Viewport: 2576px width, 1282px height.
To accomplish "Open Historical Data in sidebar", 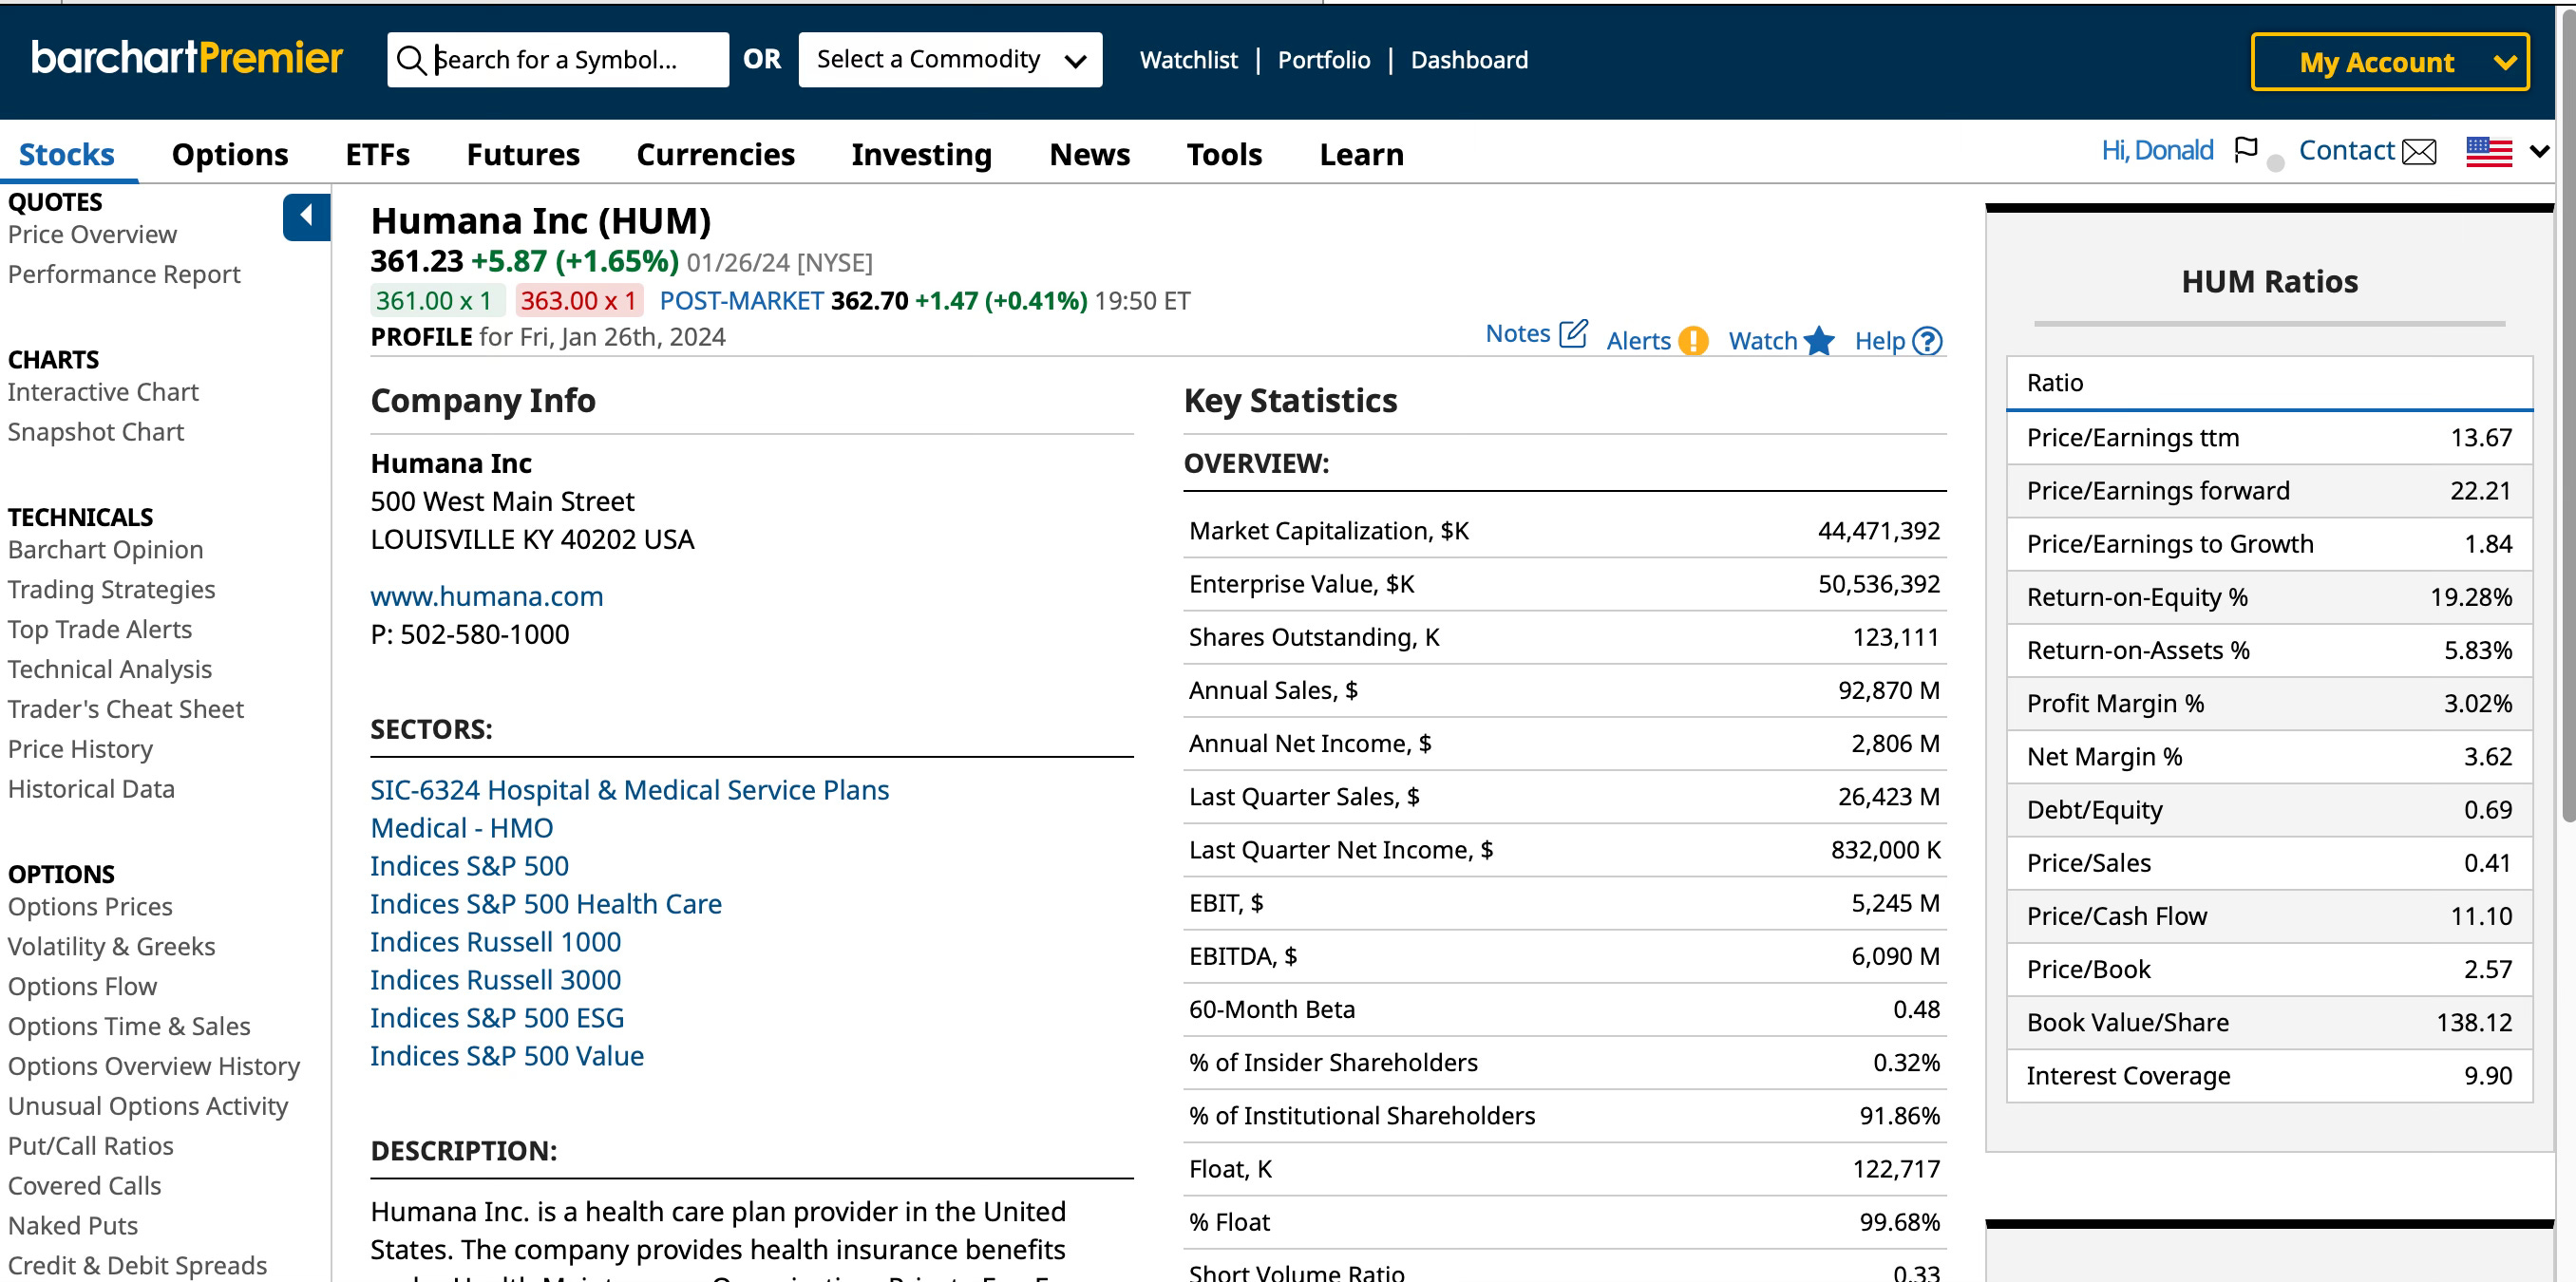I will pyautogui.click(x=91, y=790).
